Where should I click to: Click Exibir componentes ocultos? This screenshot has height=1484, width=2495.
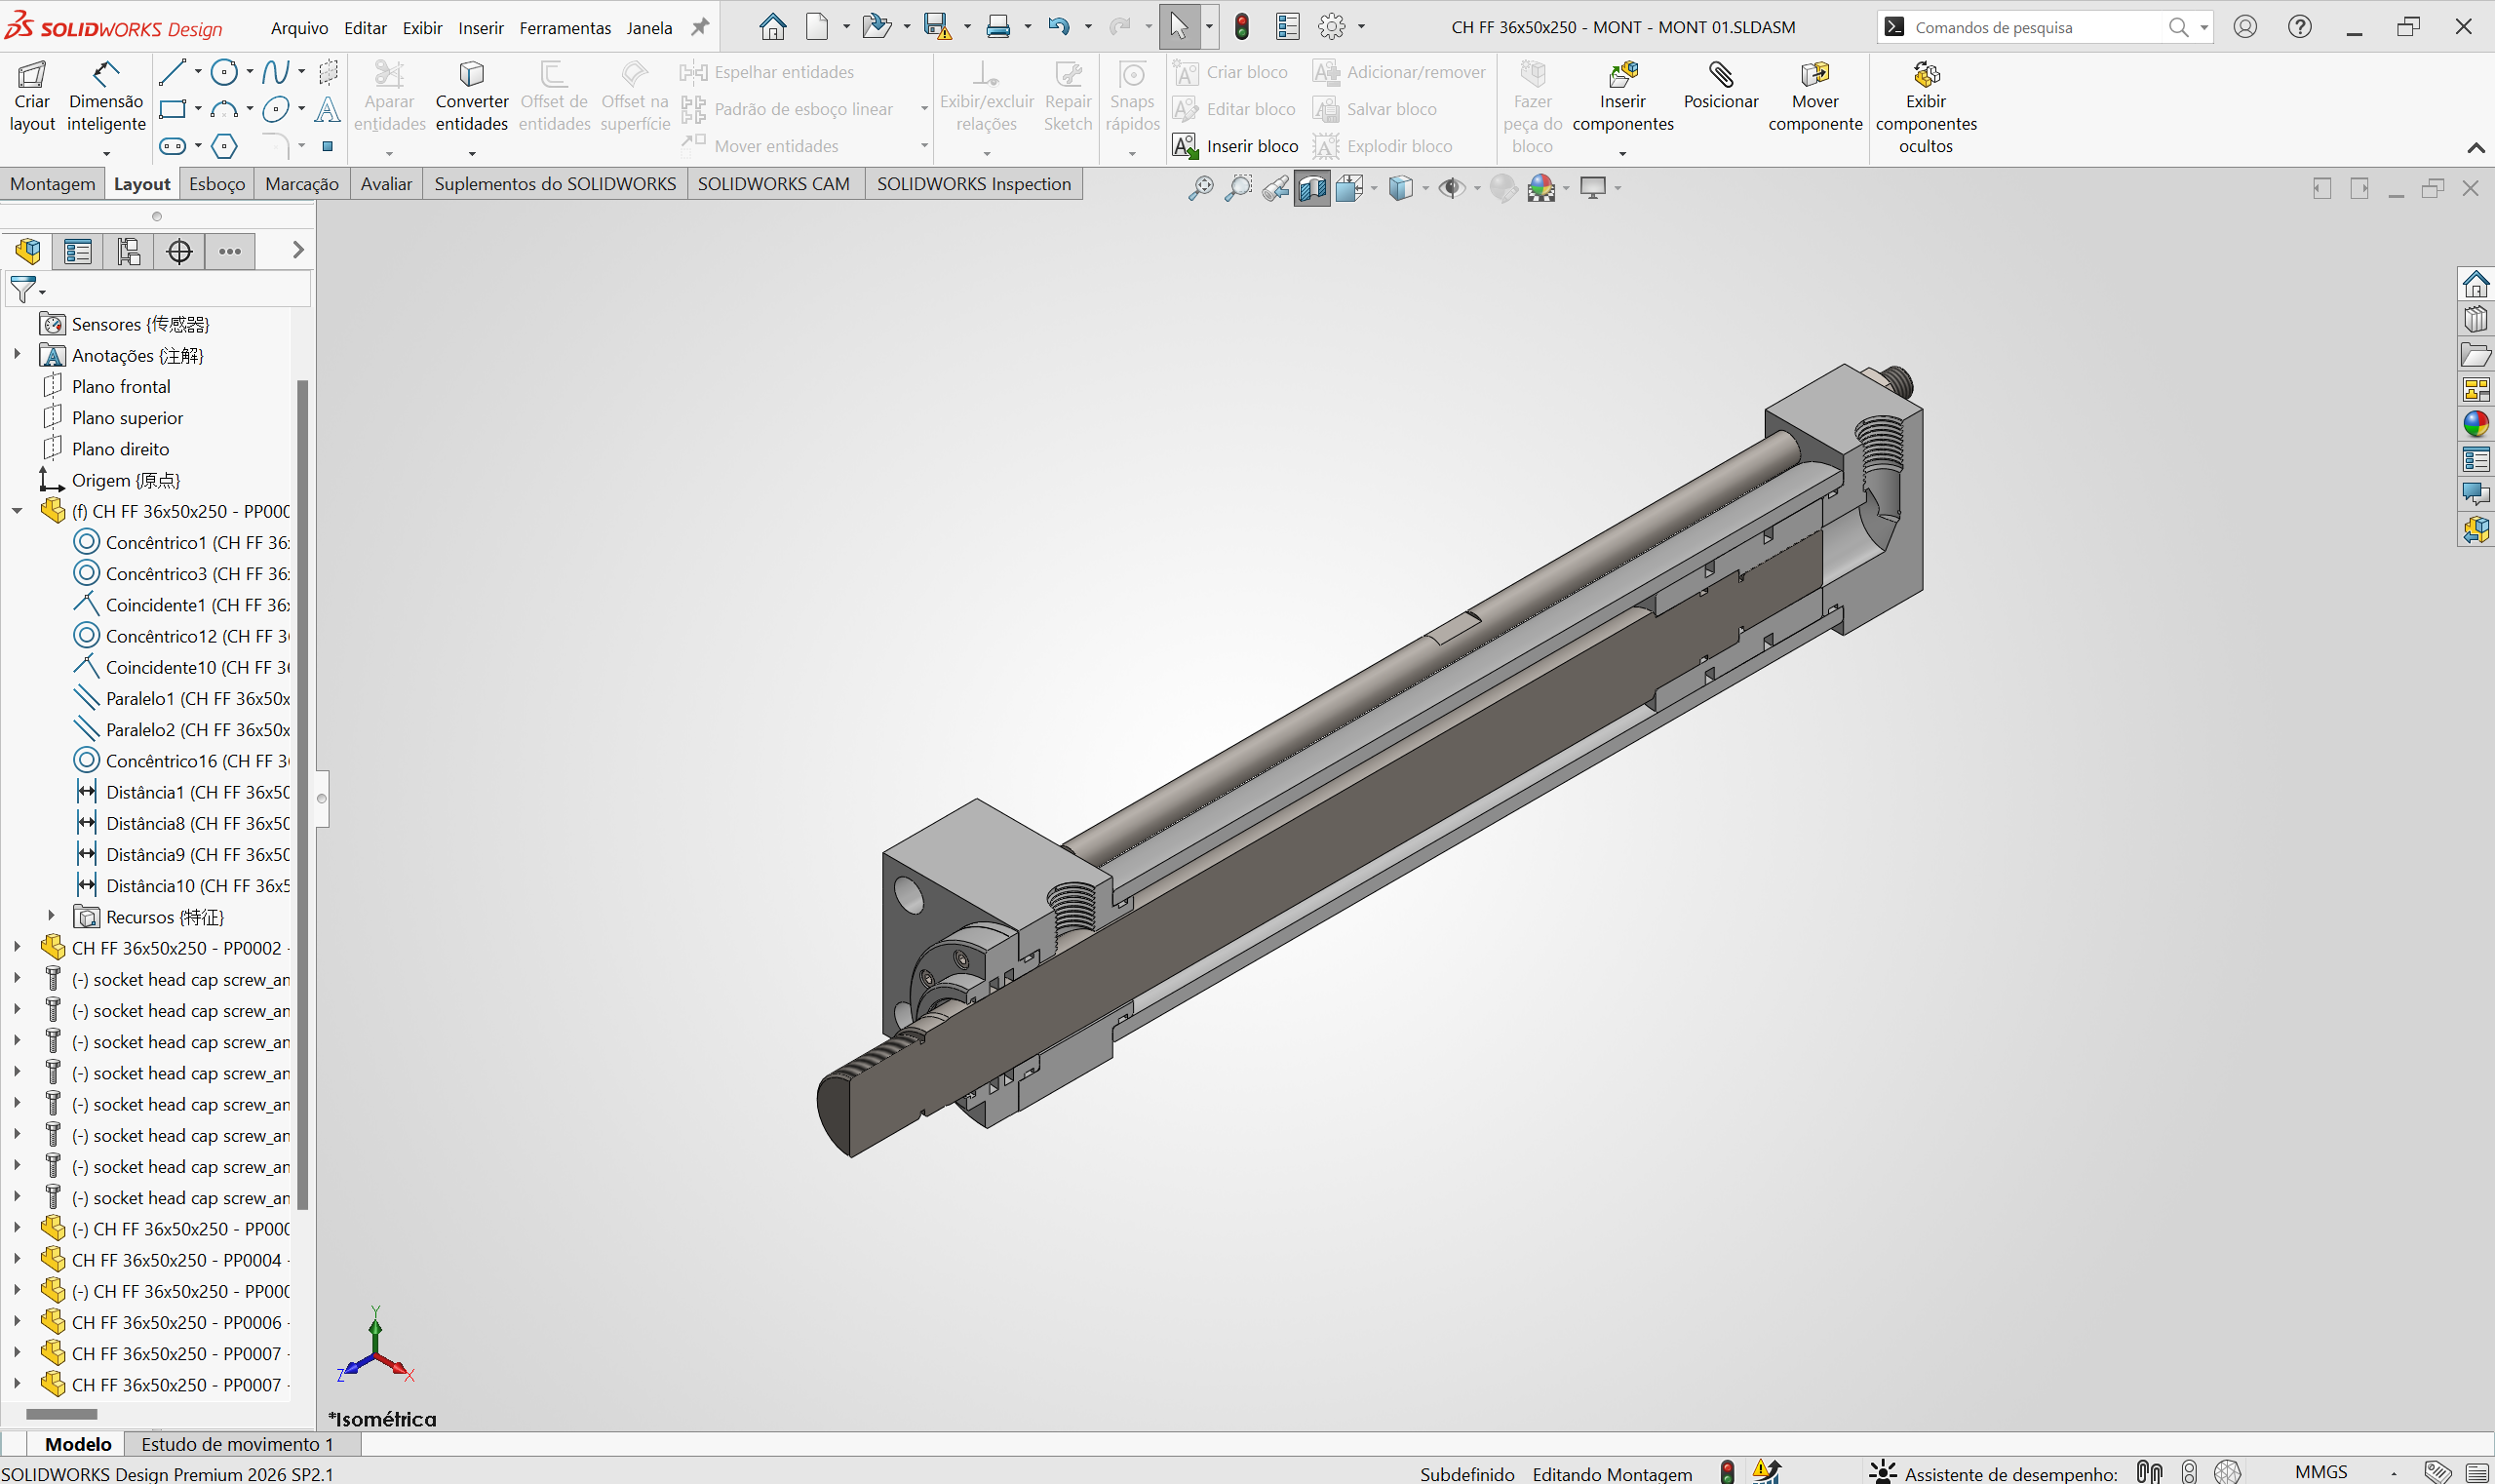pos(1926,107)
